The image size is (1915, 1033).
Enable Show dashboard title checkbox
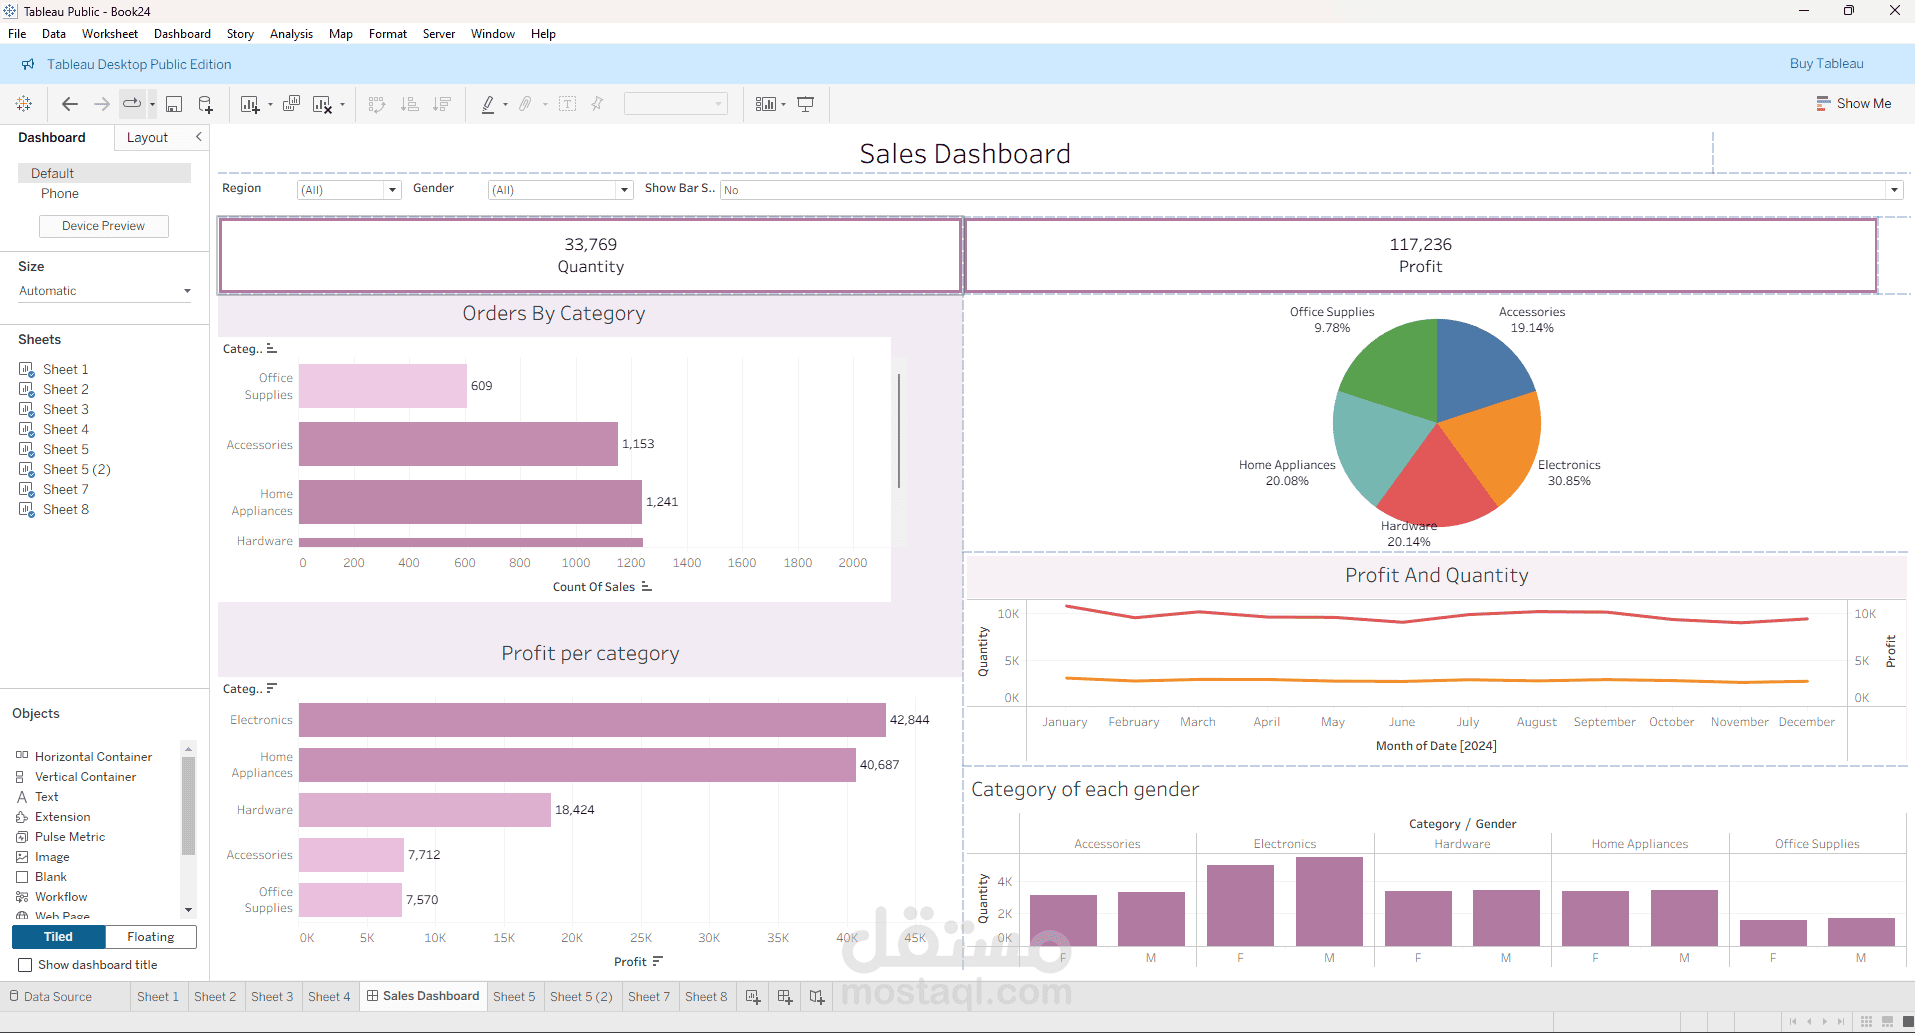coord(25,965)
